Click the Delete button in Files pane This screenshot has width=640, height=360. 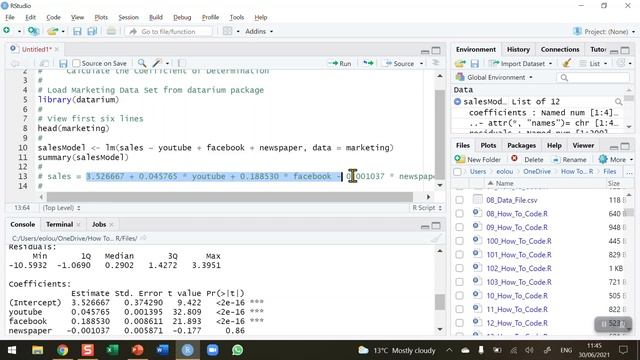click(527, 160)
